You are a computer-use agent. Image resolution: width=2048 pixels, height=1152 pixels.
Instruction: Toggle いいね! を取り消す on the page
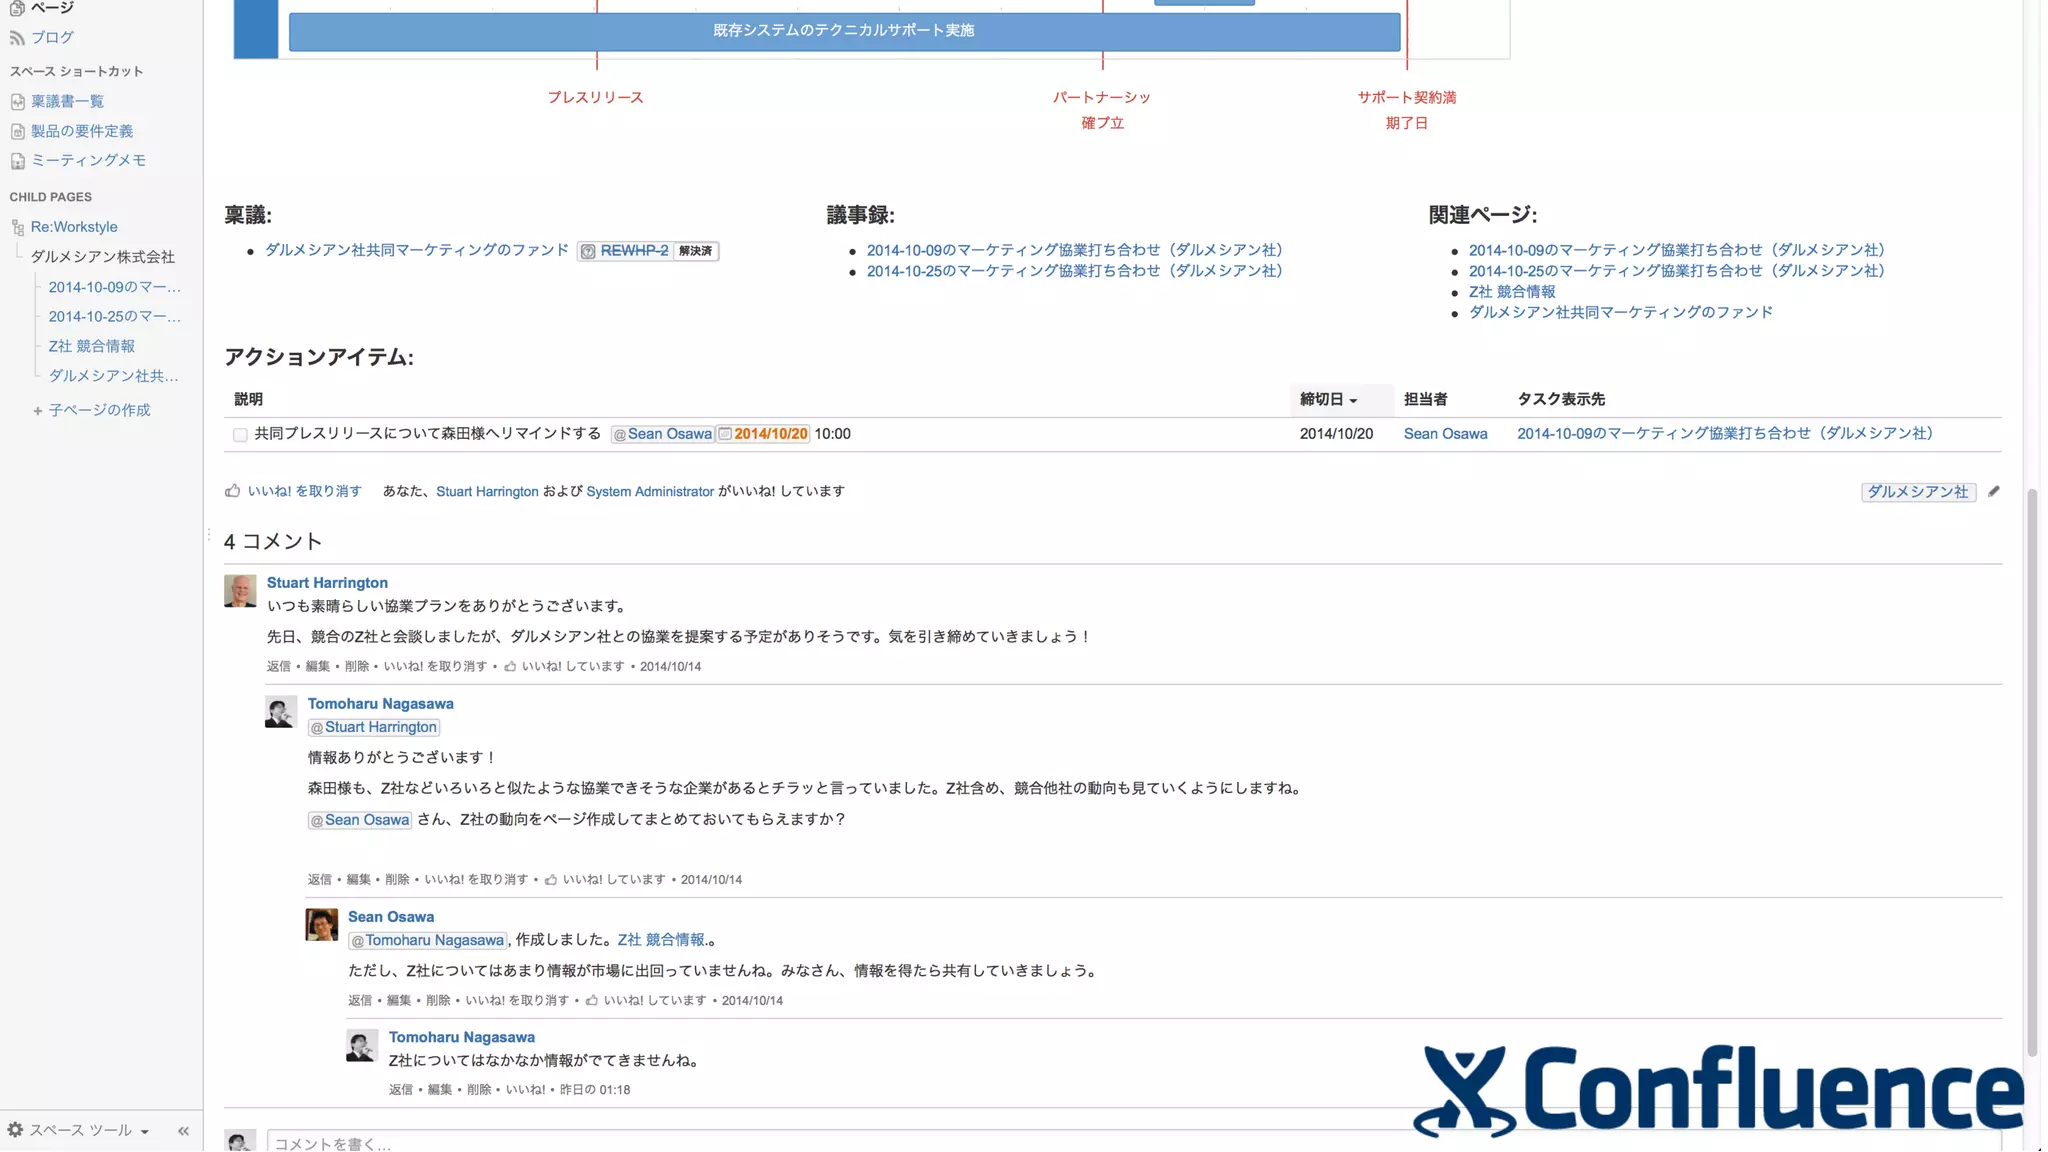click(304, 491)
